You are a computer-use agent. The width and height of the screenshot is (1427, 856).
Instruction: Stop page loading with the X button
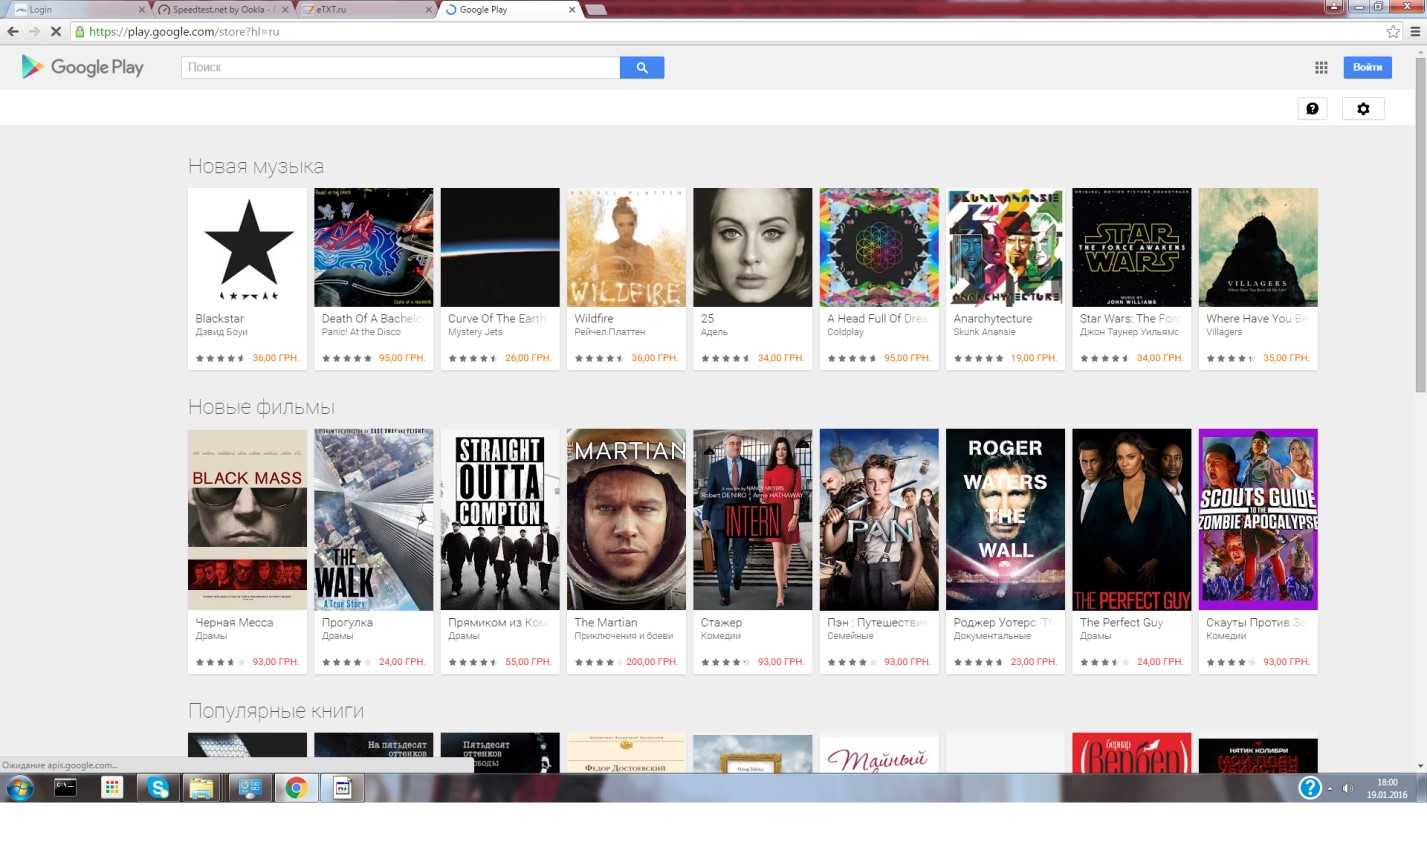coord(56,32)
